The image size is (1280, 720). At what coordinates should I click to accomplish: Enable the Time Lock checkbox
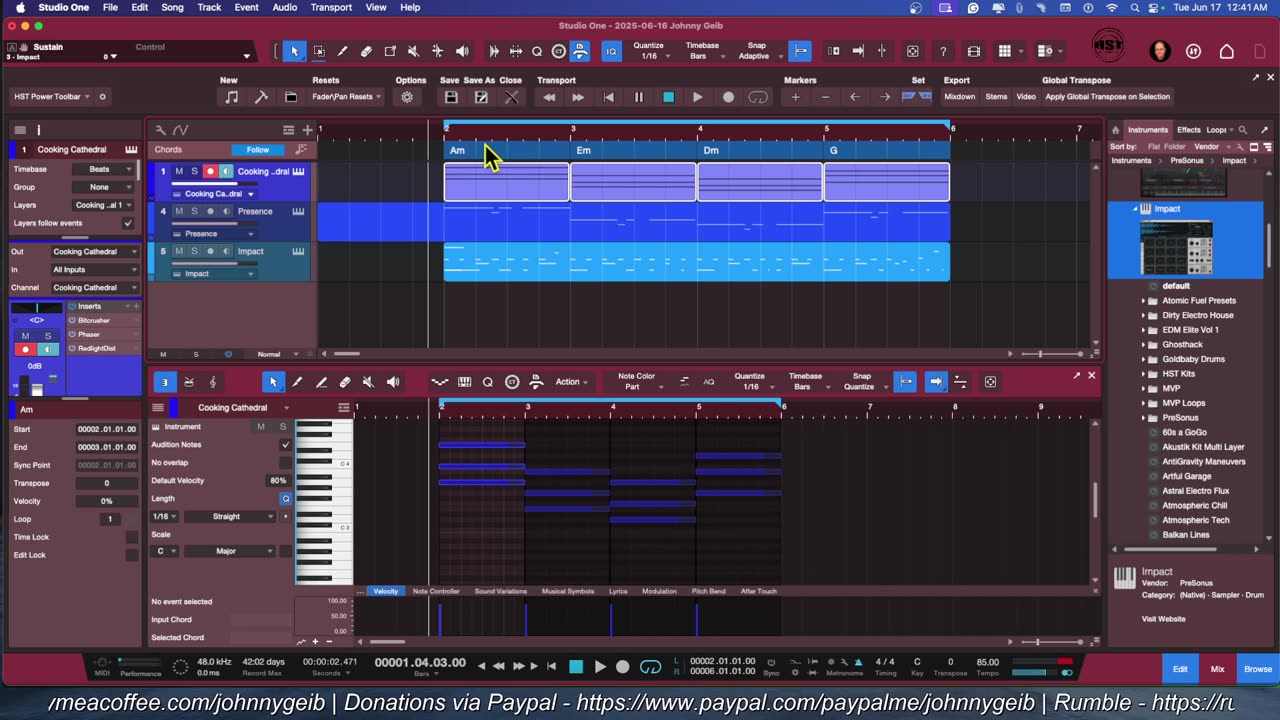[131, 537]
